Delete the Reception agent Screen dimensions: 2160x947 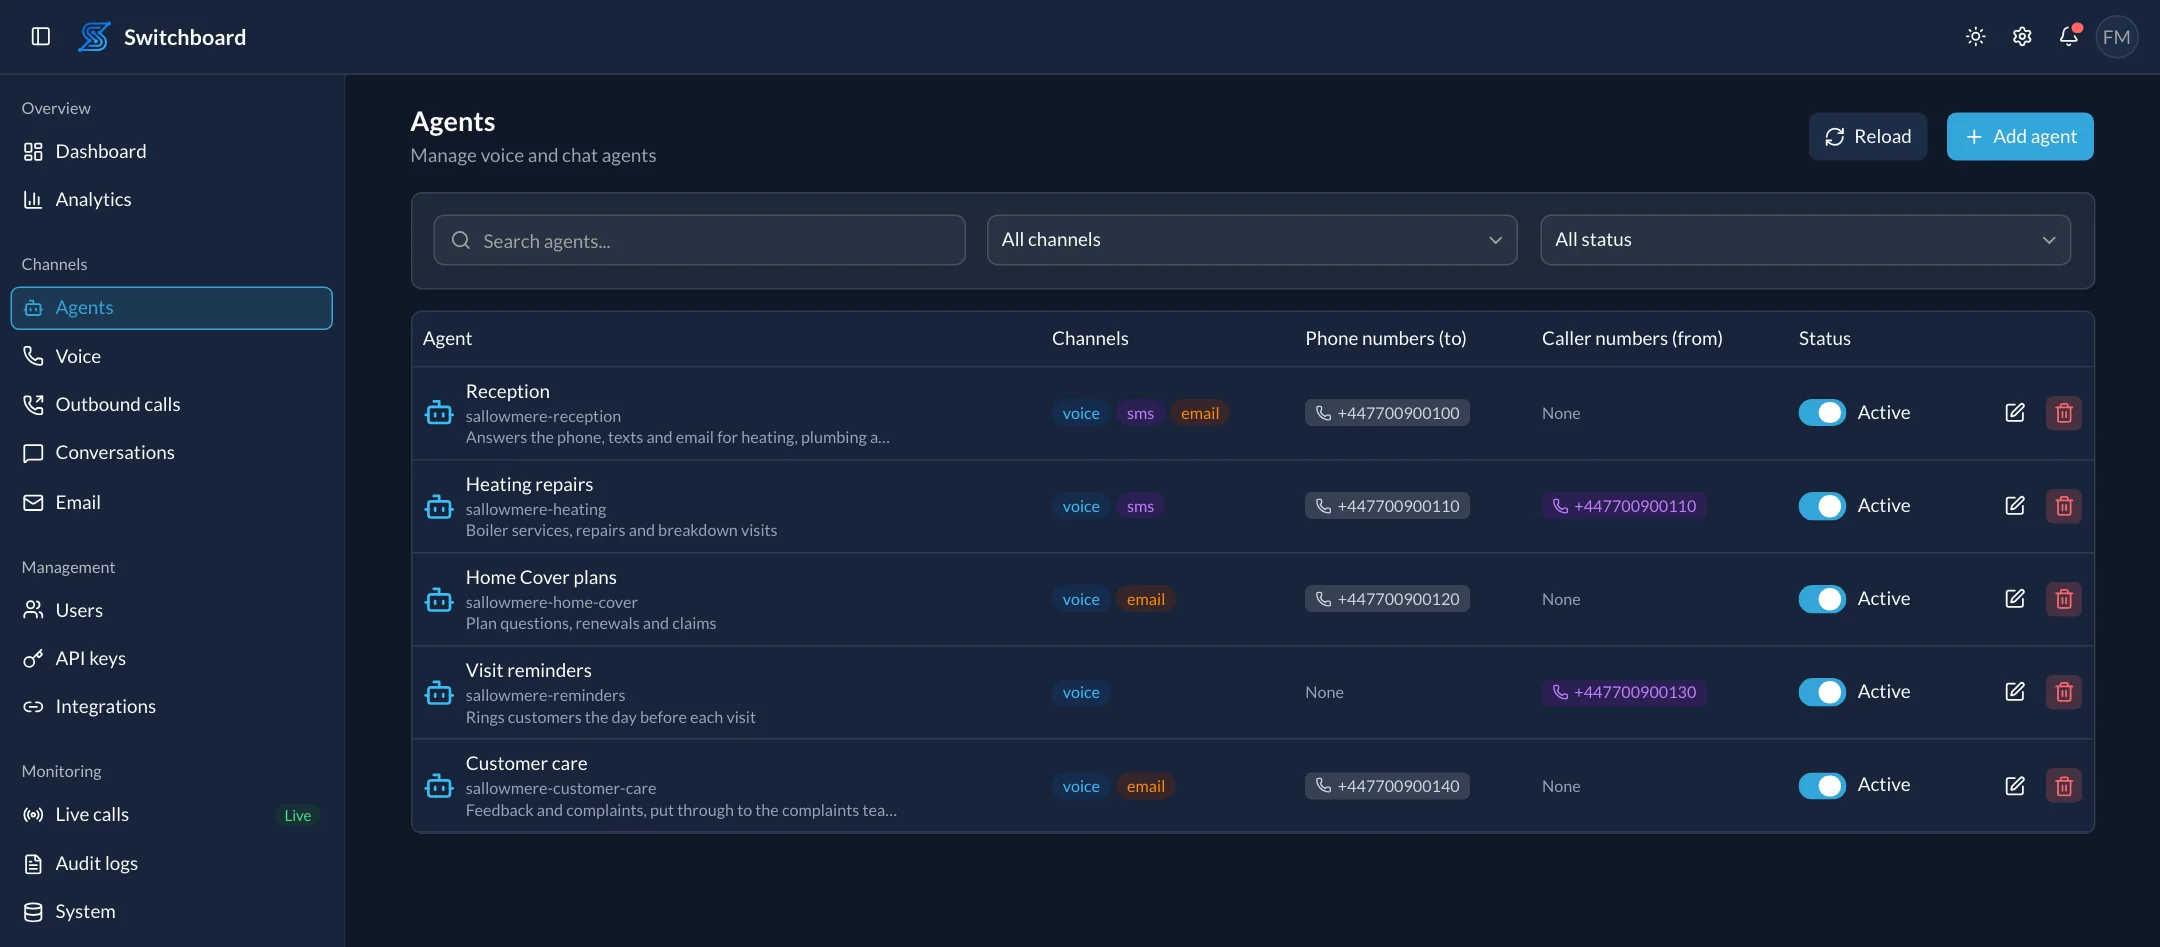pyautogui.click(x=2064, y=413)
